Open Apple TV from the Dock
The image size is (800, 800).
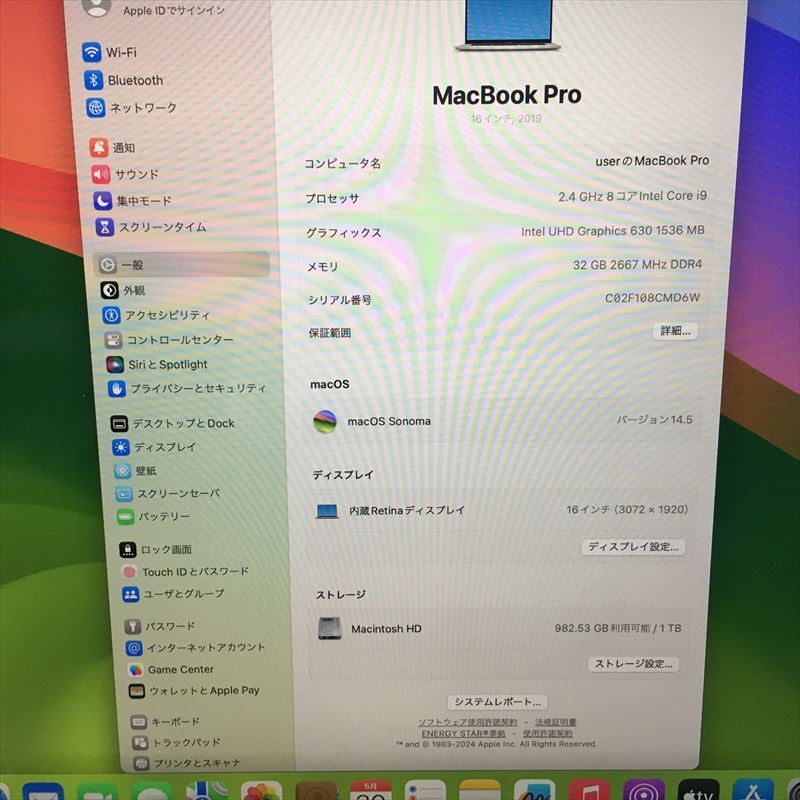point(698,790)
